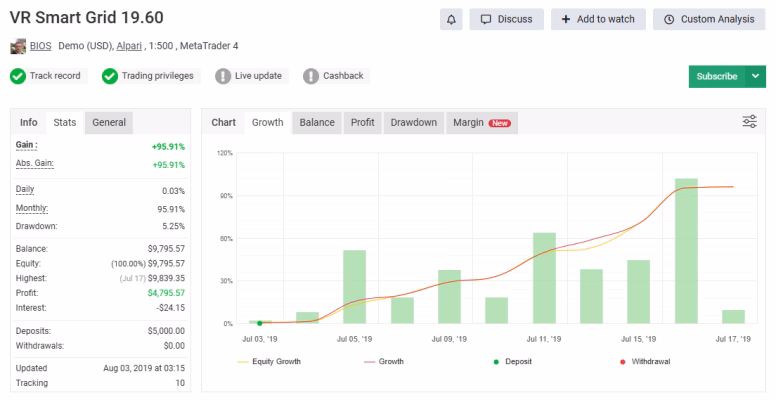Click the Cashback warning icon

(311, 76)
